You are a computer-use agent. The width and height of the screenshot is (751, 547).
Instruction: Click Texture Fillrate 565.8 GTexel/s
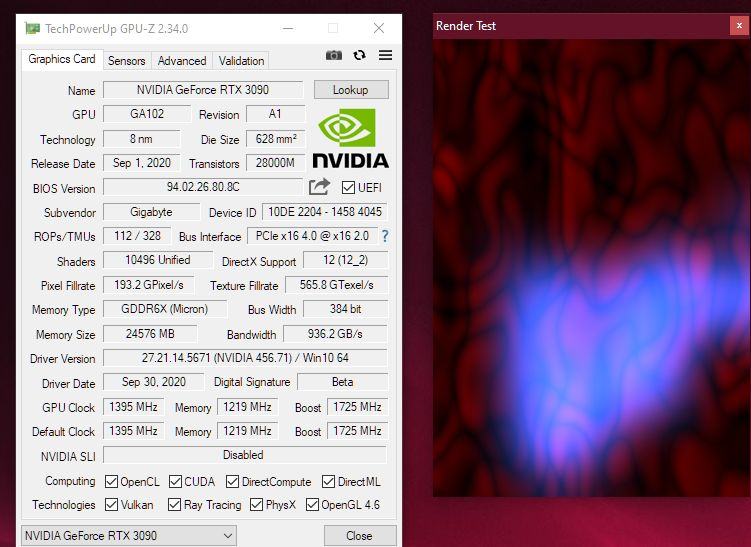coord(336,285)
